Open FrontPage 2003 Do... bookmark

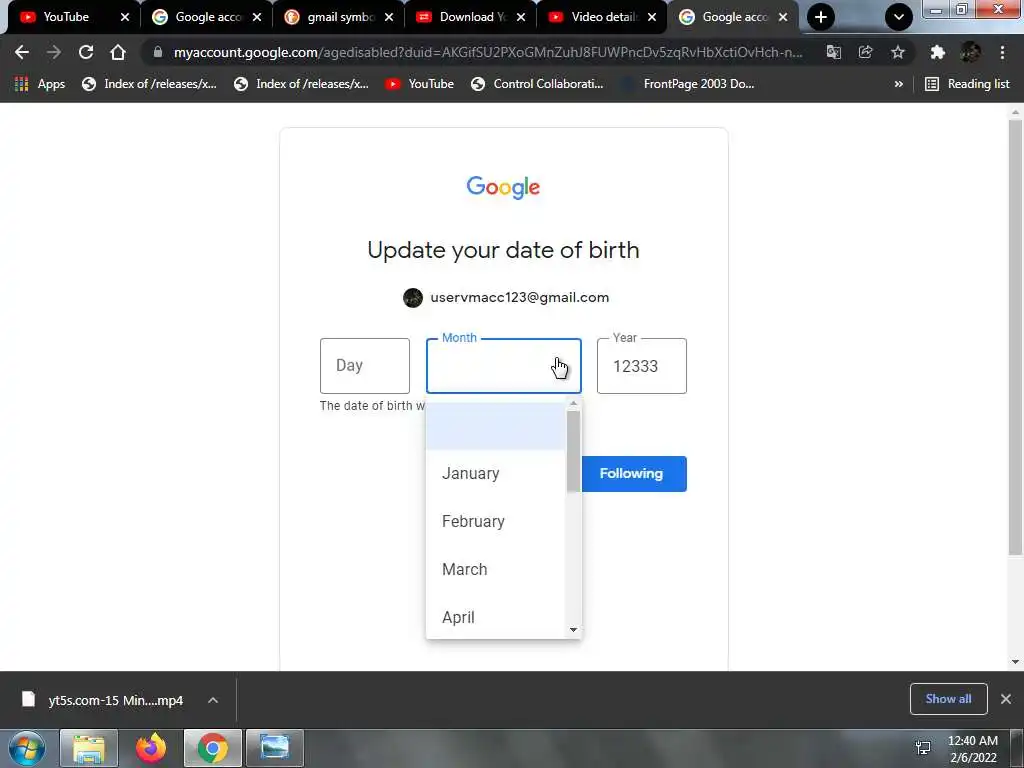click(x=688, y=84)
